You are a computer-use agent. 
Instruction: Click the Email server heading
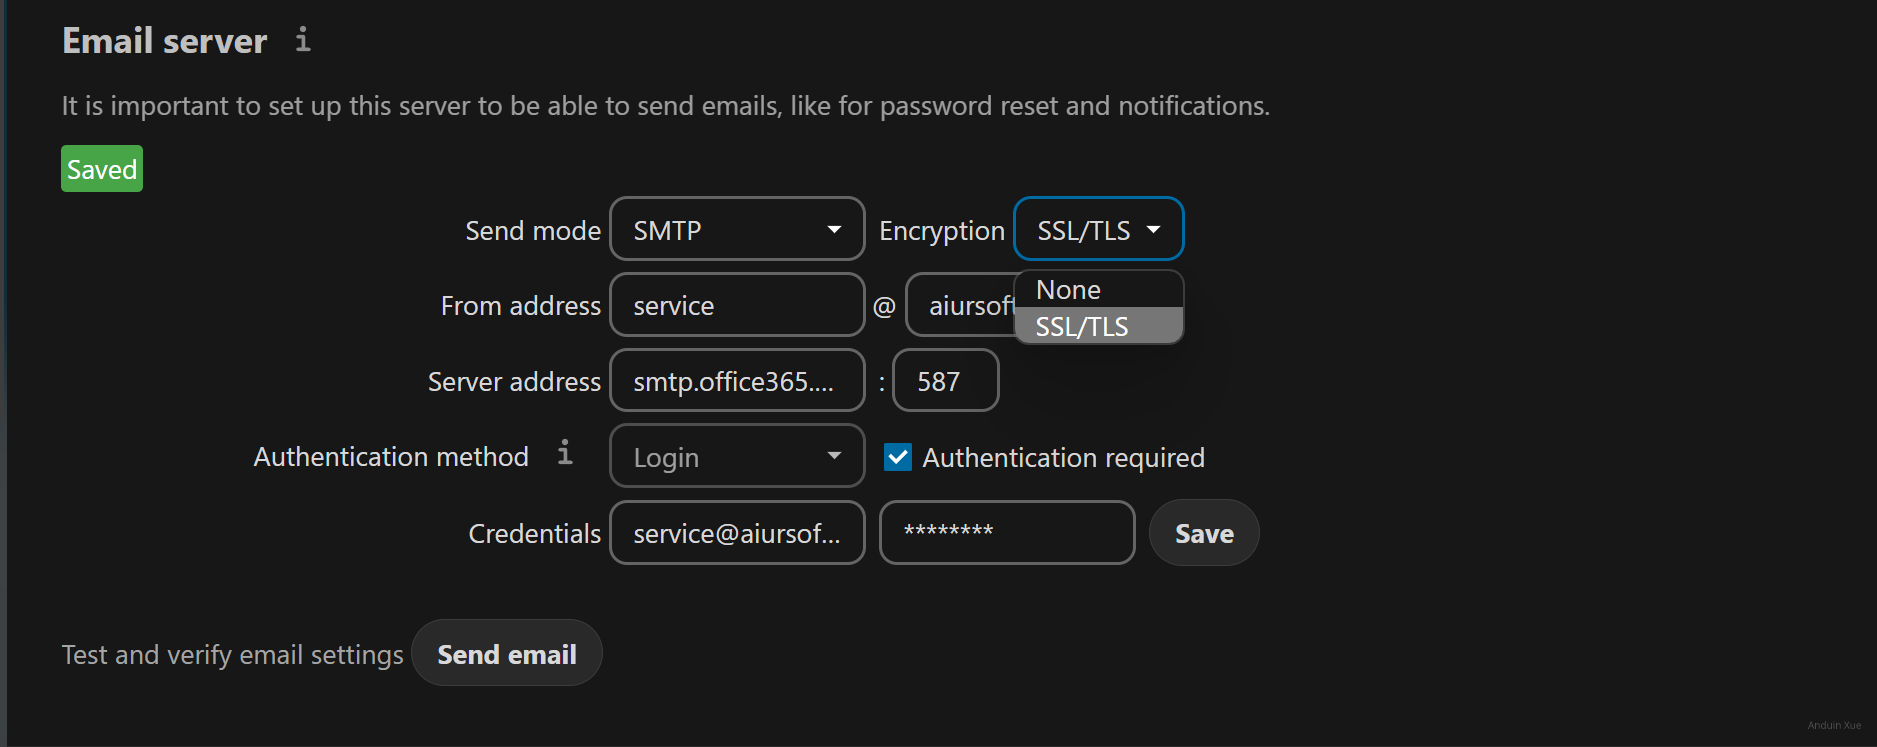pyautogui.click(x=165, y=41)
